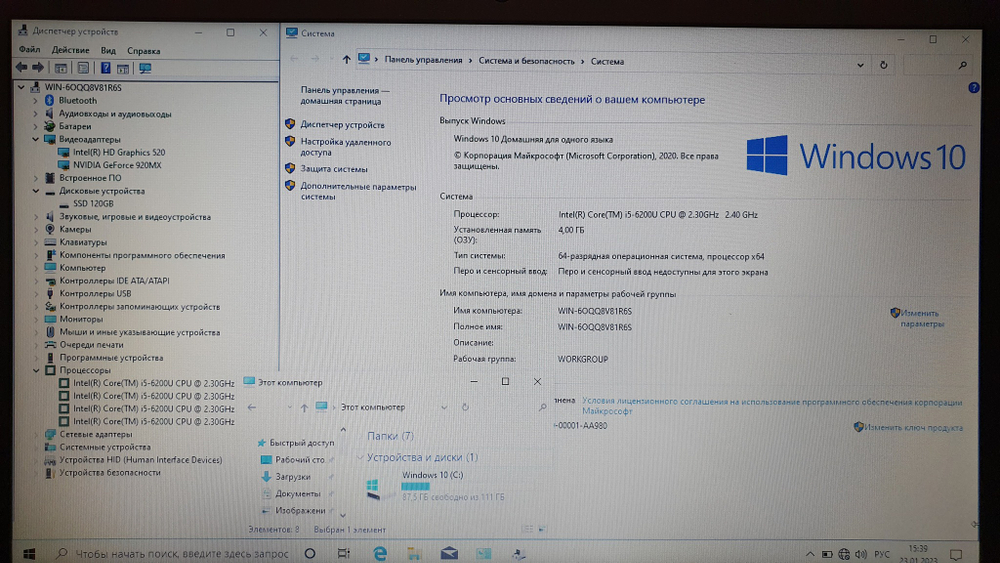The image size is (1000, 563).
Task: Select SSD 120GB disk device
Action: [x=93, y=203]
